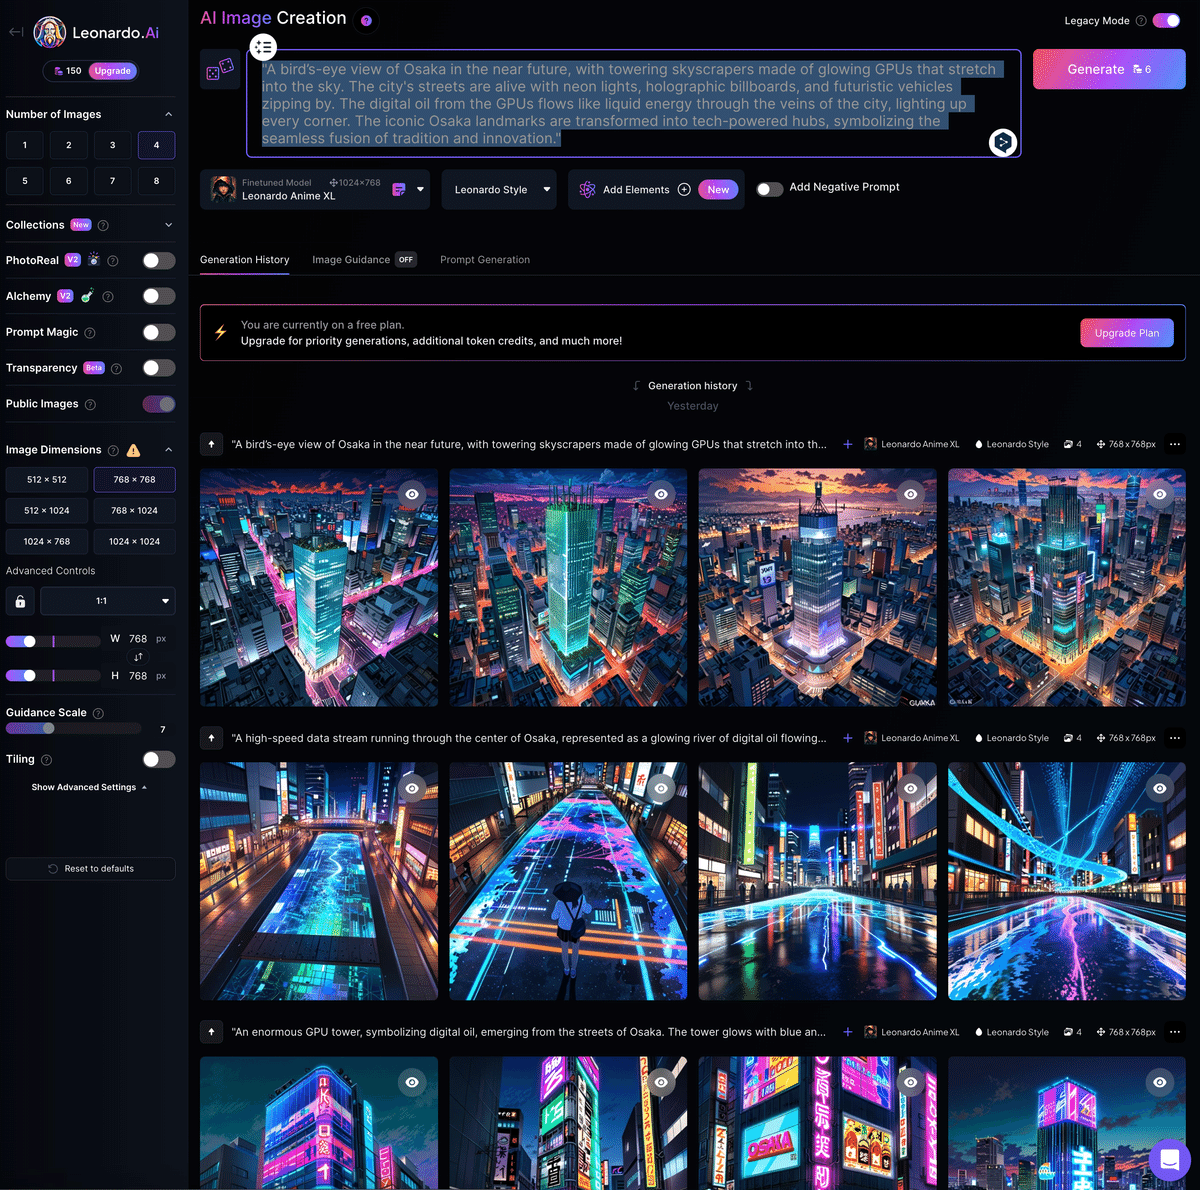This screenshot has height=1190, width=1200.
Task: Click the Transparency help icon
Action: point(116,368)
